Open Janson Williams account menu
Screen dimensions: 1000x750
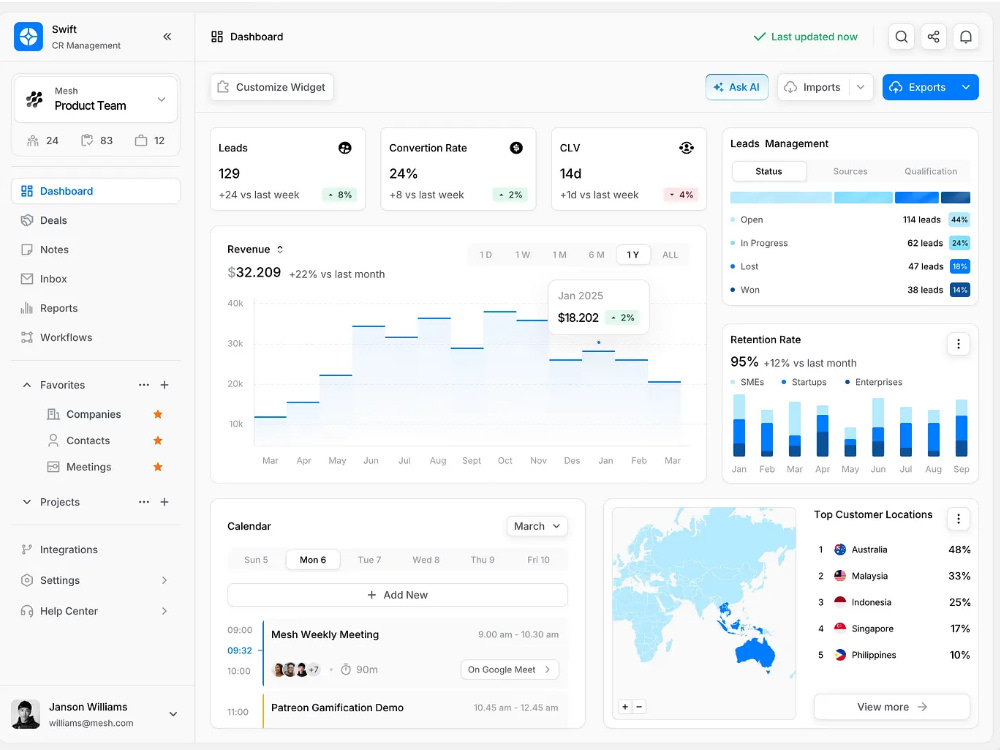click(x=173, y=714)
